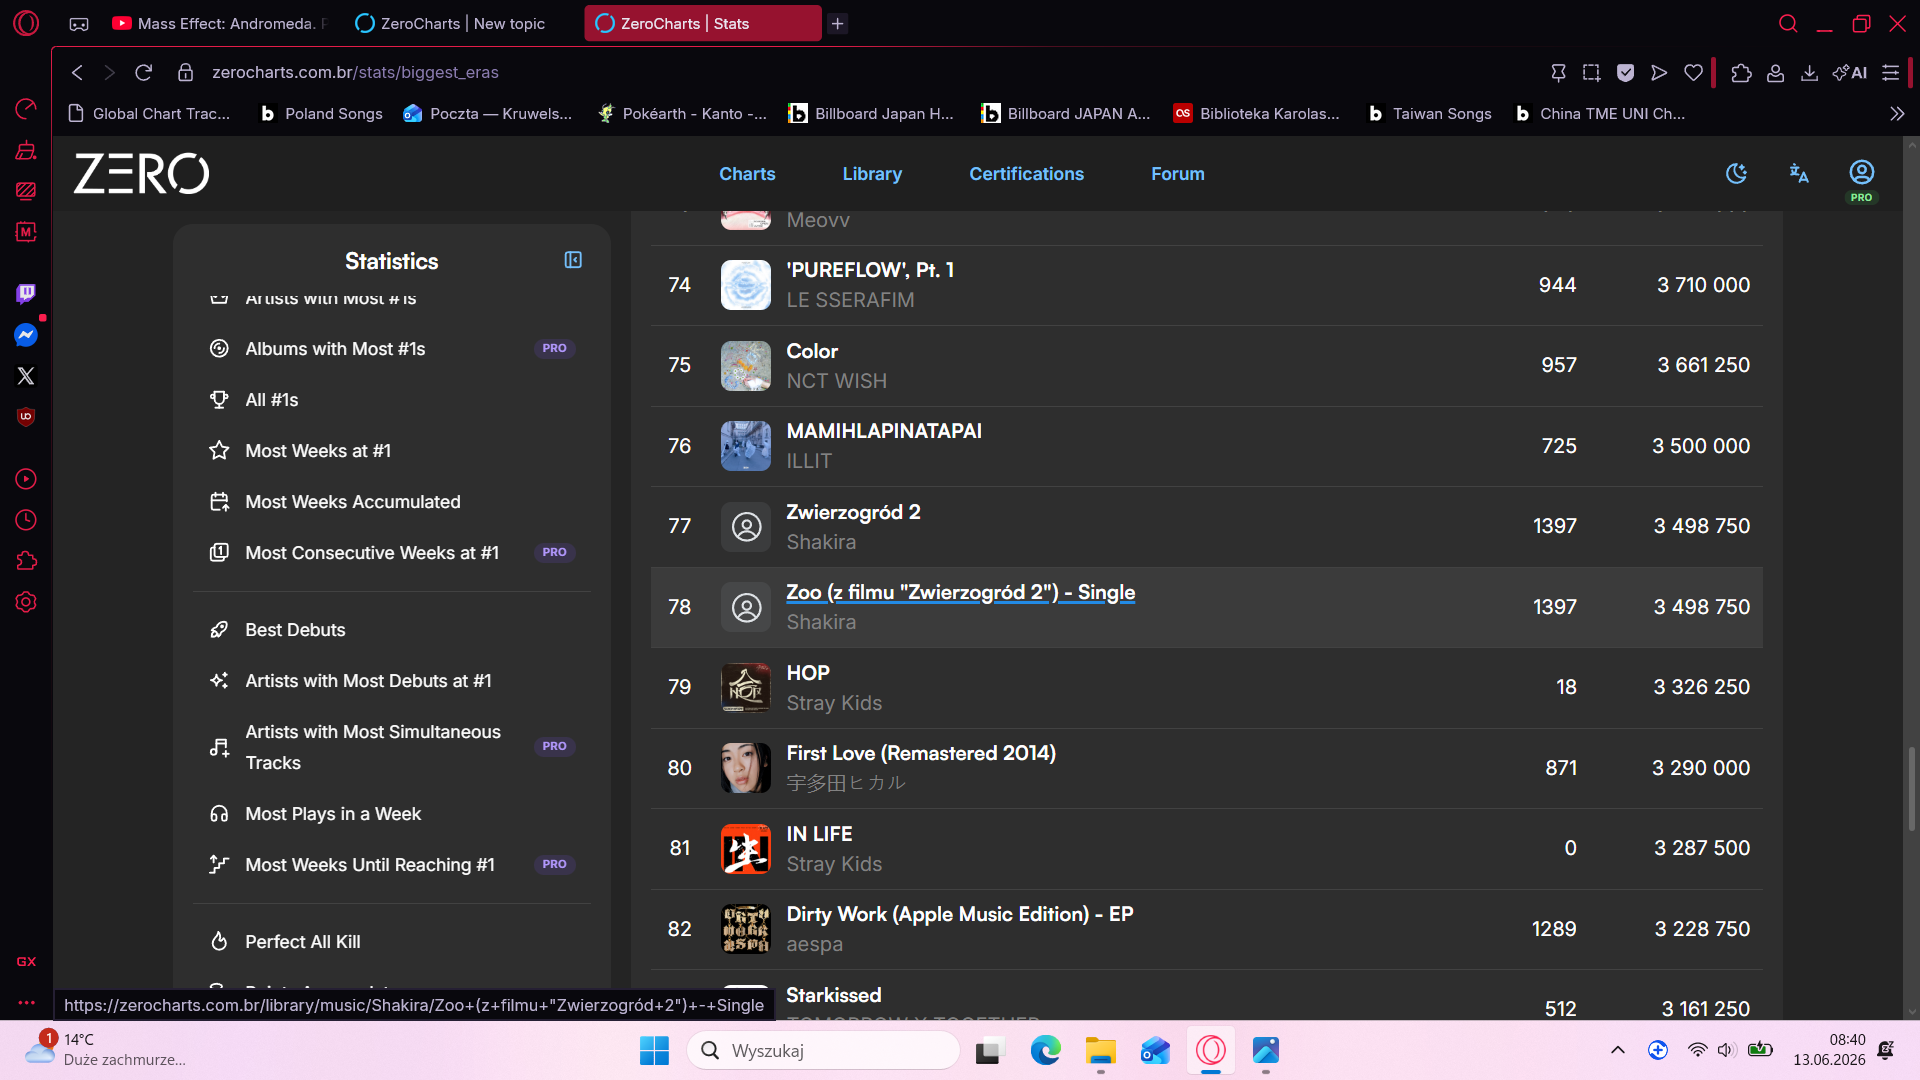Click the Wyszukaj taskbar search field
The image size is (1920, 1080).
(824, 1050)
